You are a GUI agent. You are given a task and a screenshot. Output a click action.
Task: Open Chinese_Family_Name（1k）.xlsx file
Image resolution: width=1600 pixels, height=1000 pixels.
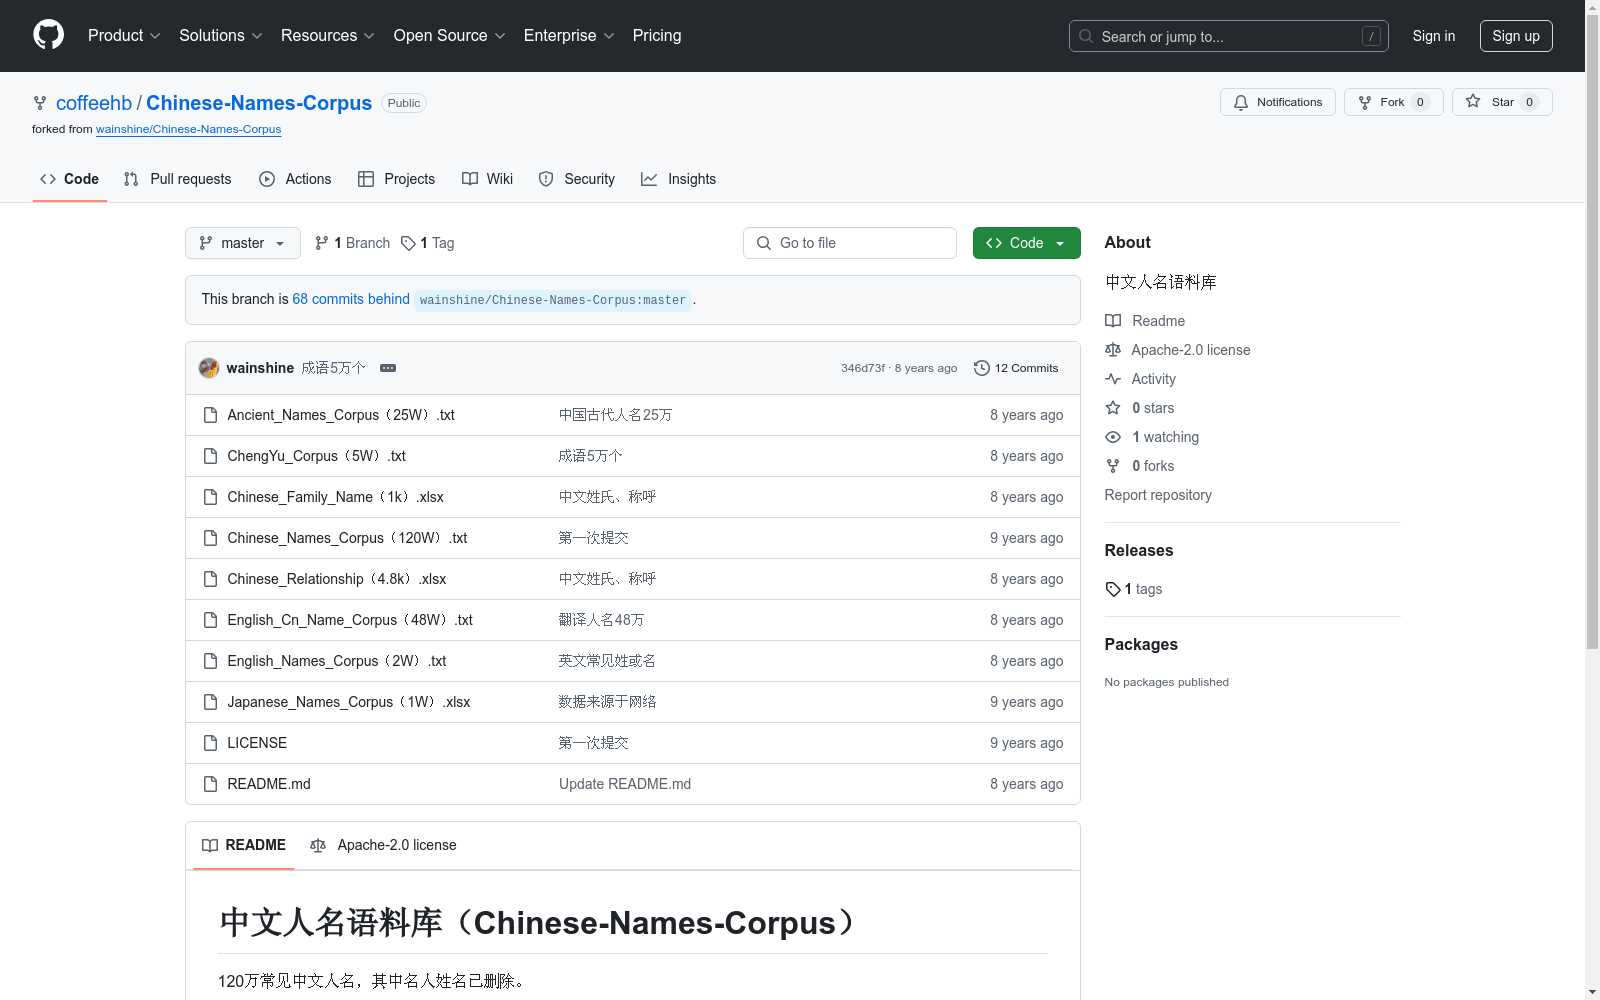tap(335, 497)
